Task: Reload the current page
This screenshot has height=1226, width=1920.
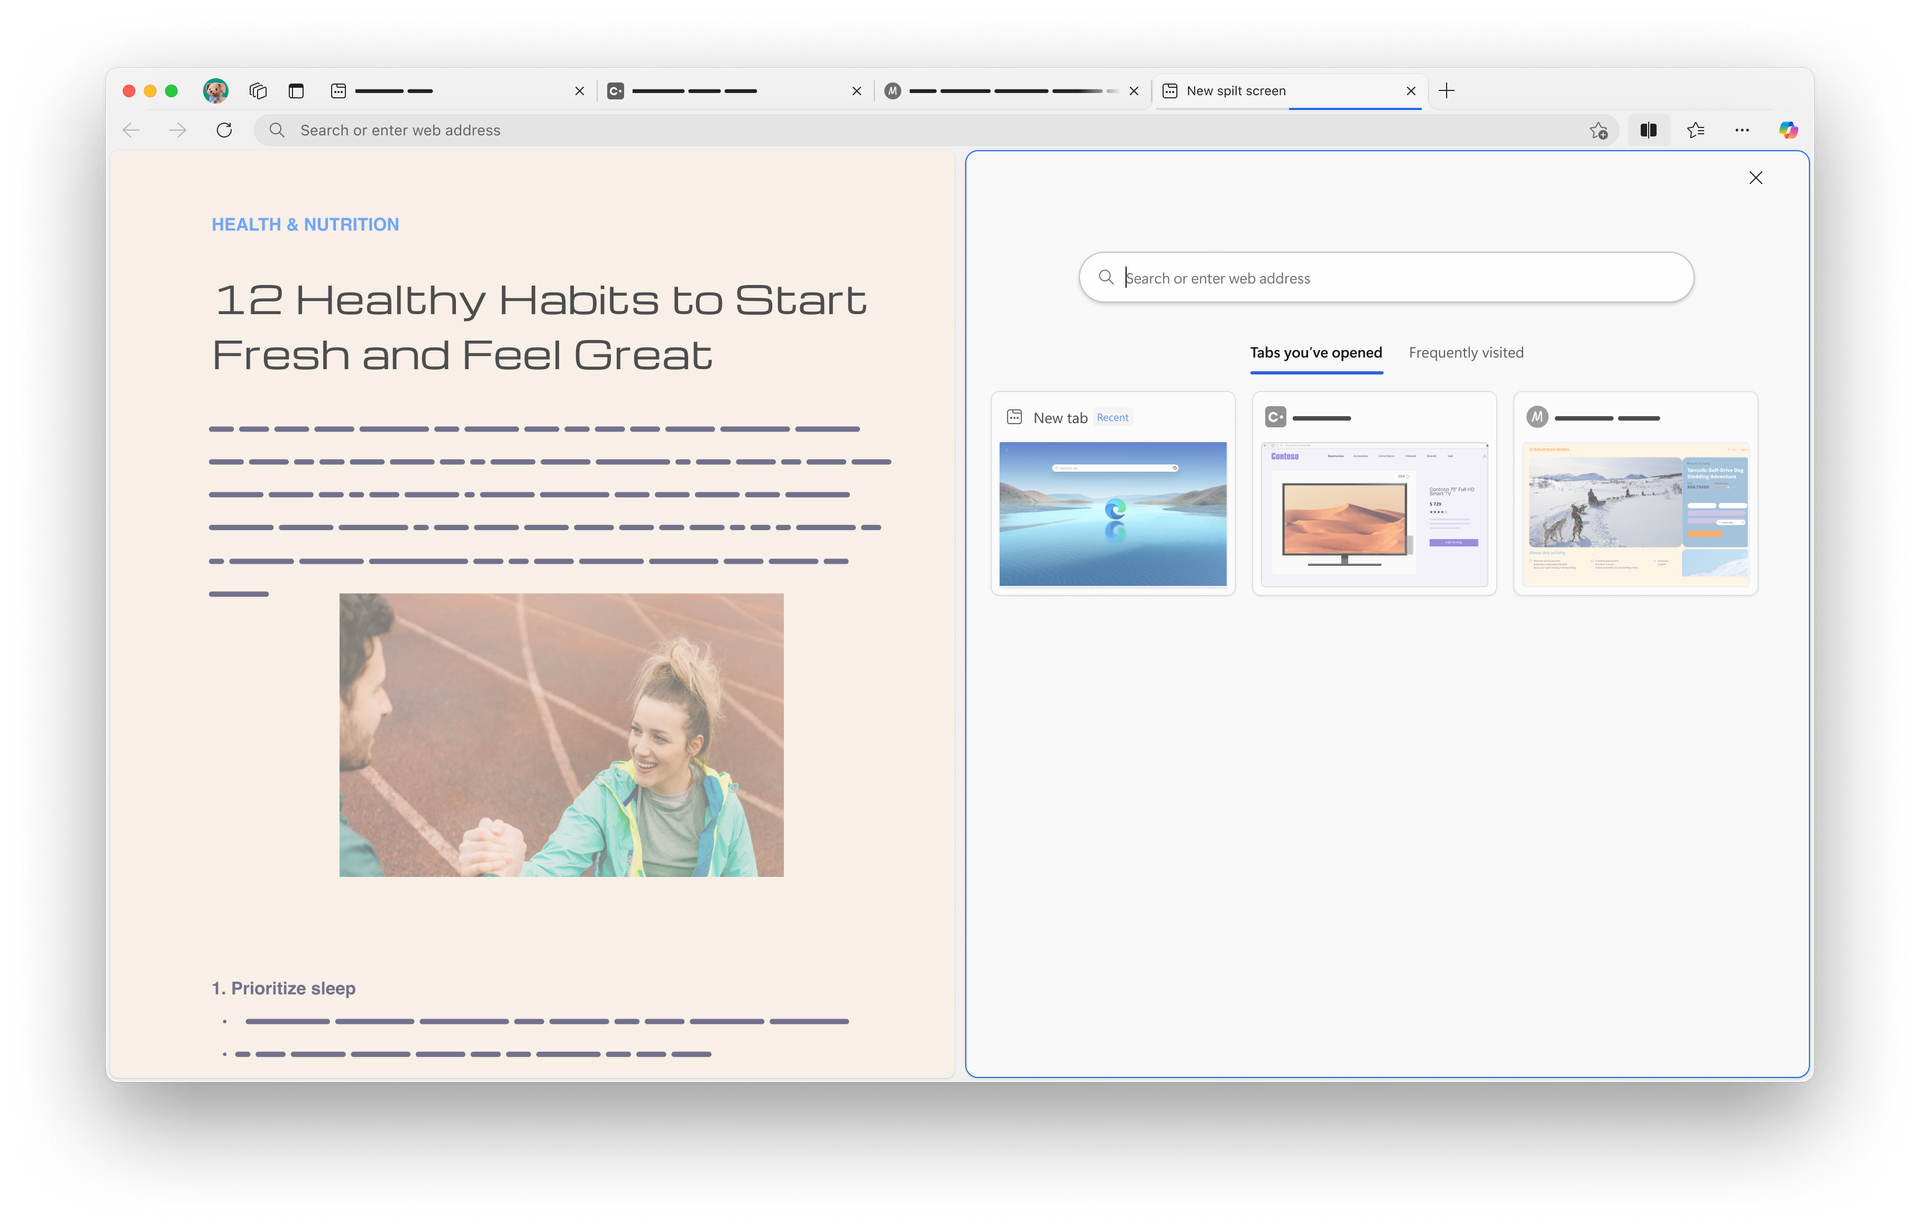Action: tap(224, 130)
